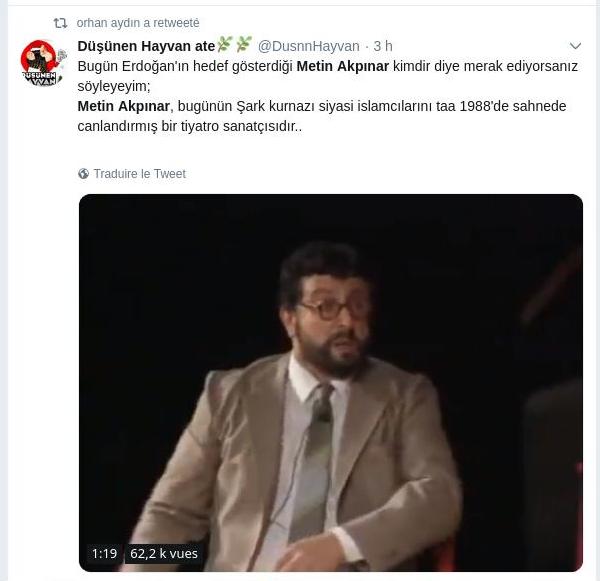This screenshot has width=600, height=581.
Task: Open the tweet's 3 h timestamp
Action: 383,46
